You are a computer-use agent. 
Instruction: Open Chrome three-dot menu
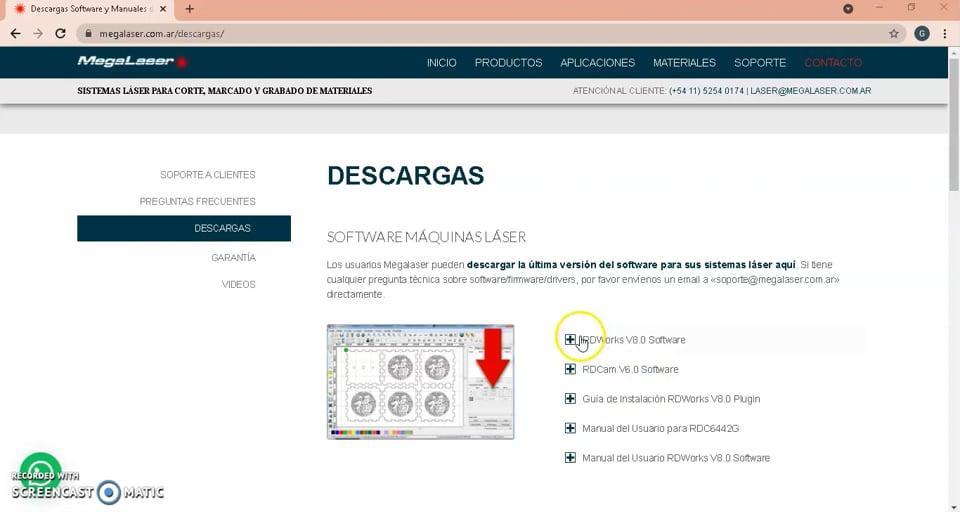(x=945, y=34)
